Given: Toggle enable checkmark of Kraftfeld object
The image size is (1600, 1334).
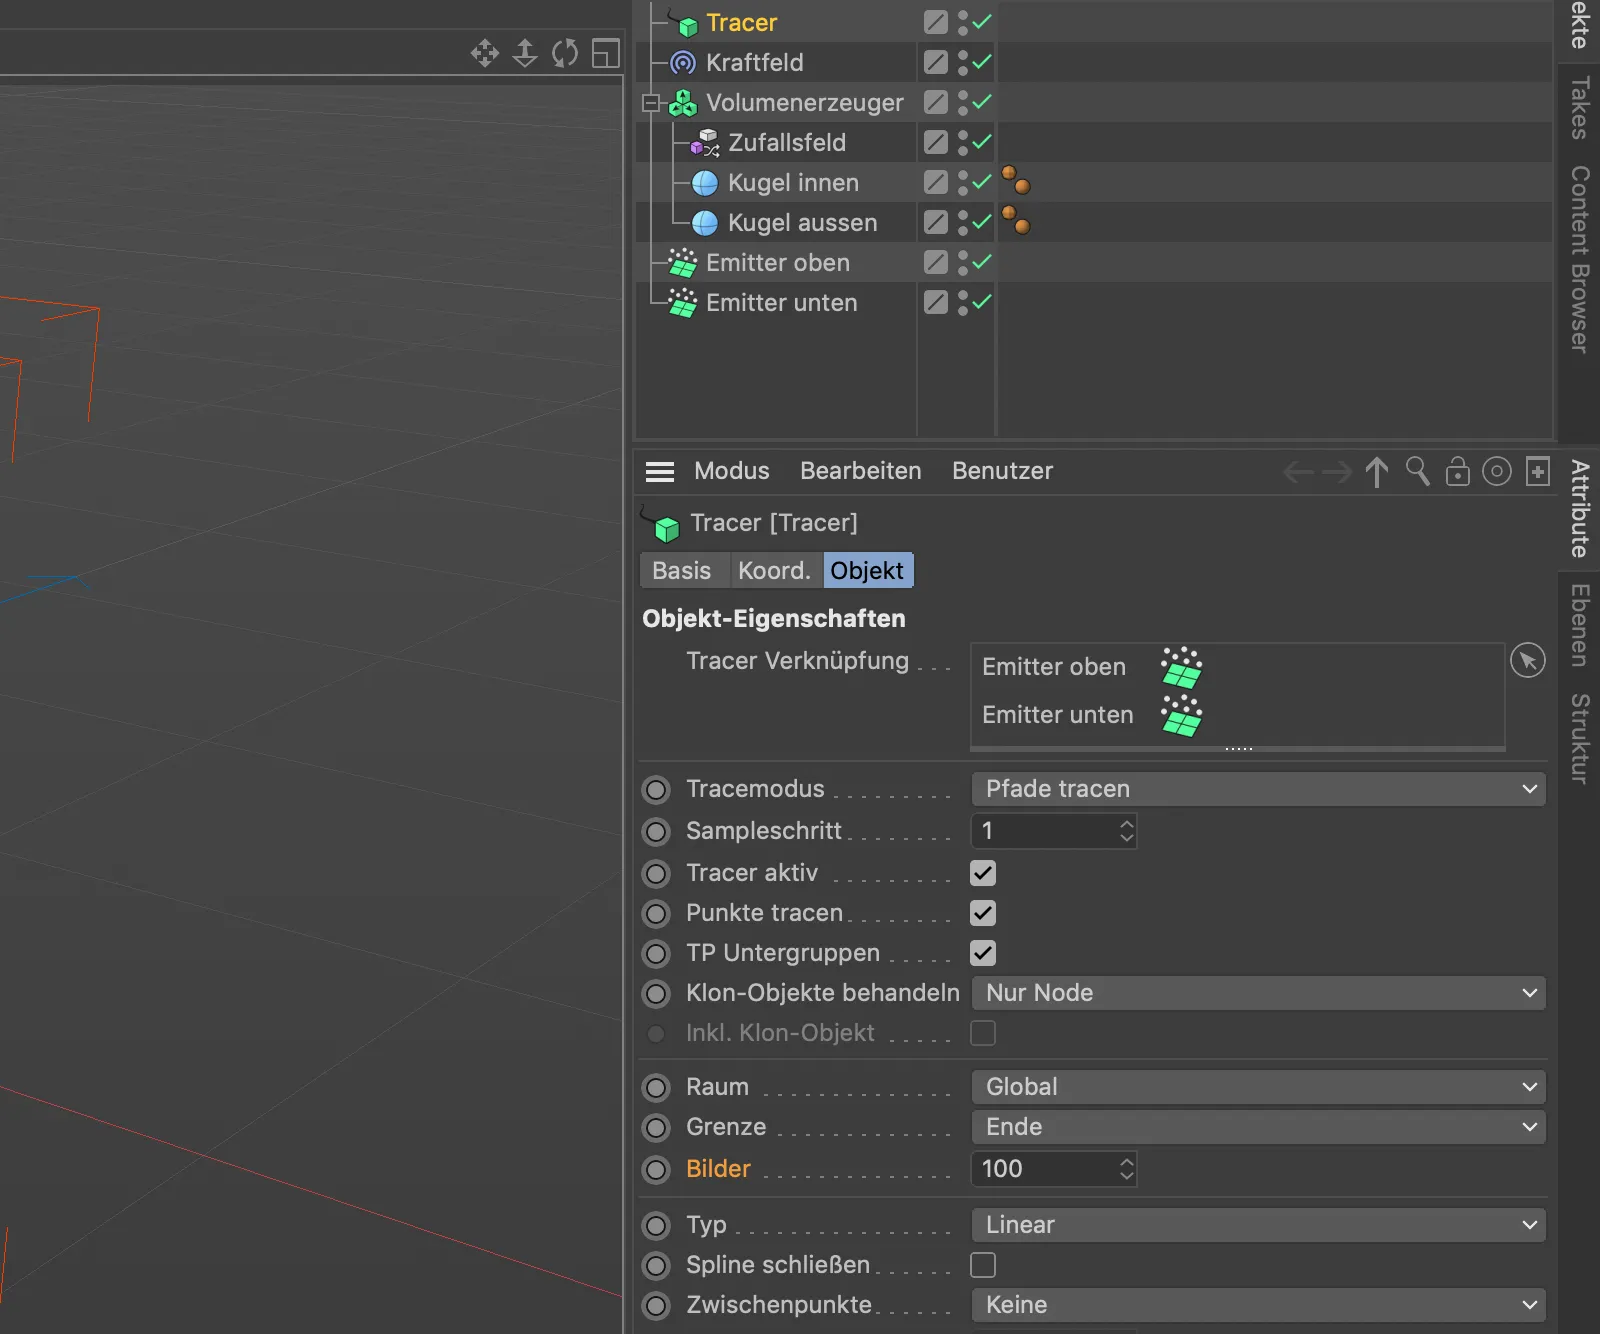Looking at the screenshot, I should tap(982, 62).
